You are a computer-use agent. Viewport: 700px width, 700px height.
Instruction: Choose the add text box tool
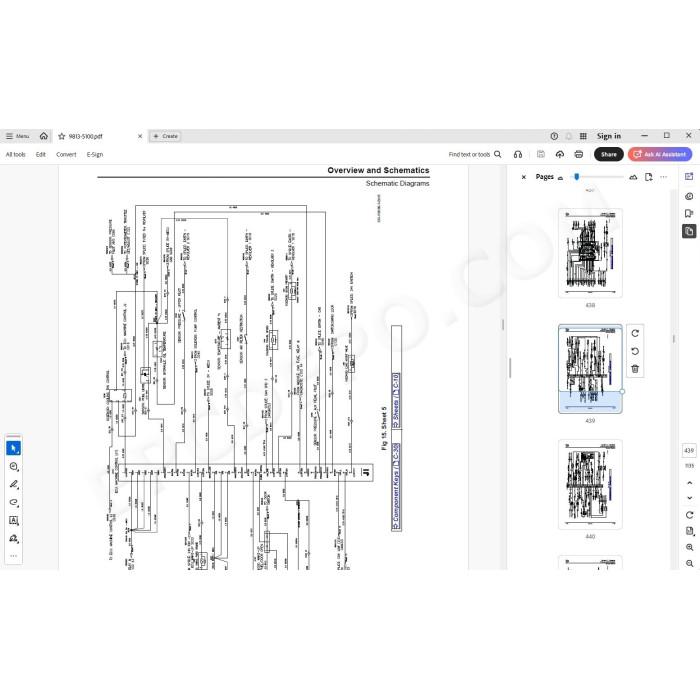13,521
